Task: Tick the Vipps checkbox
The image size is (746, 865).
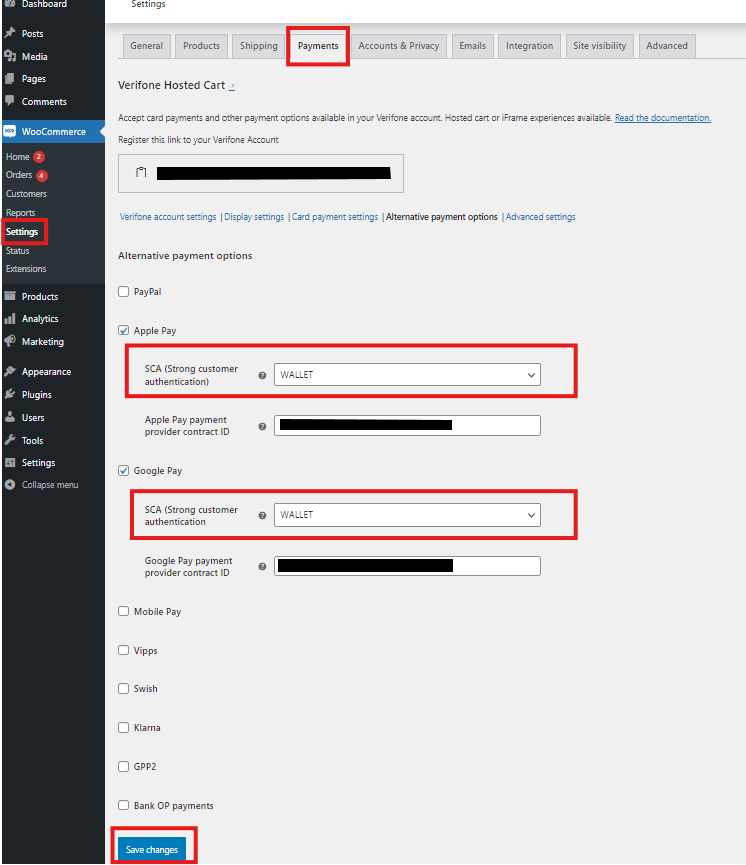Action: 124,650
